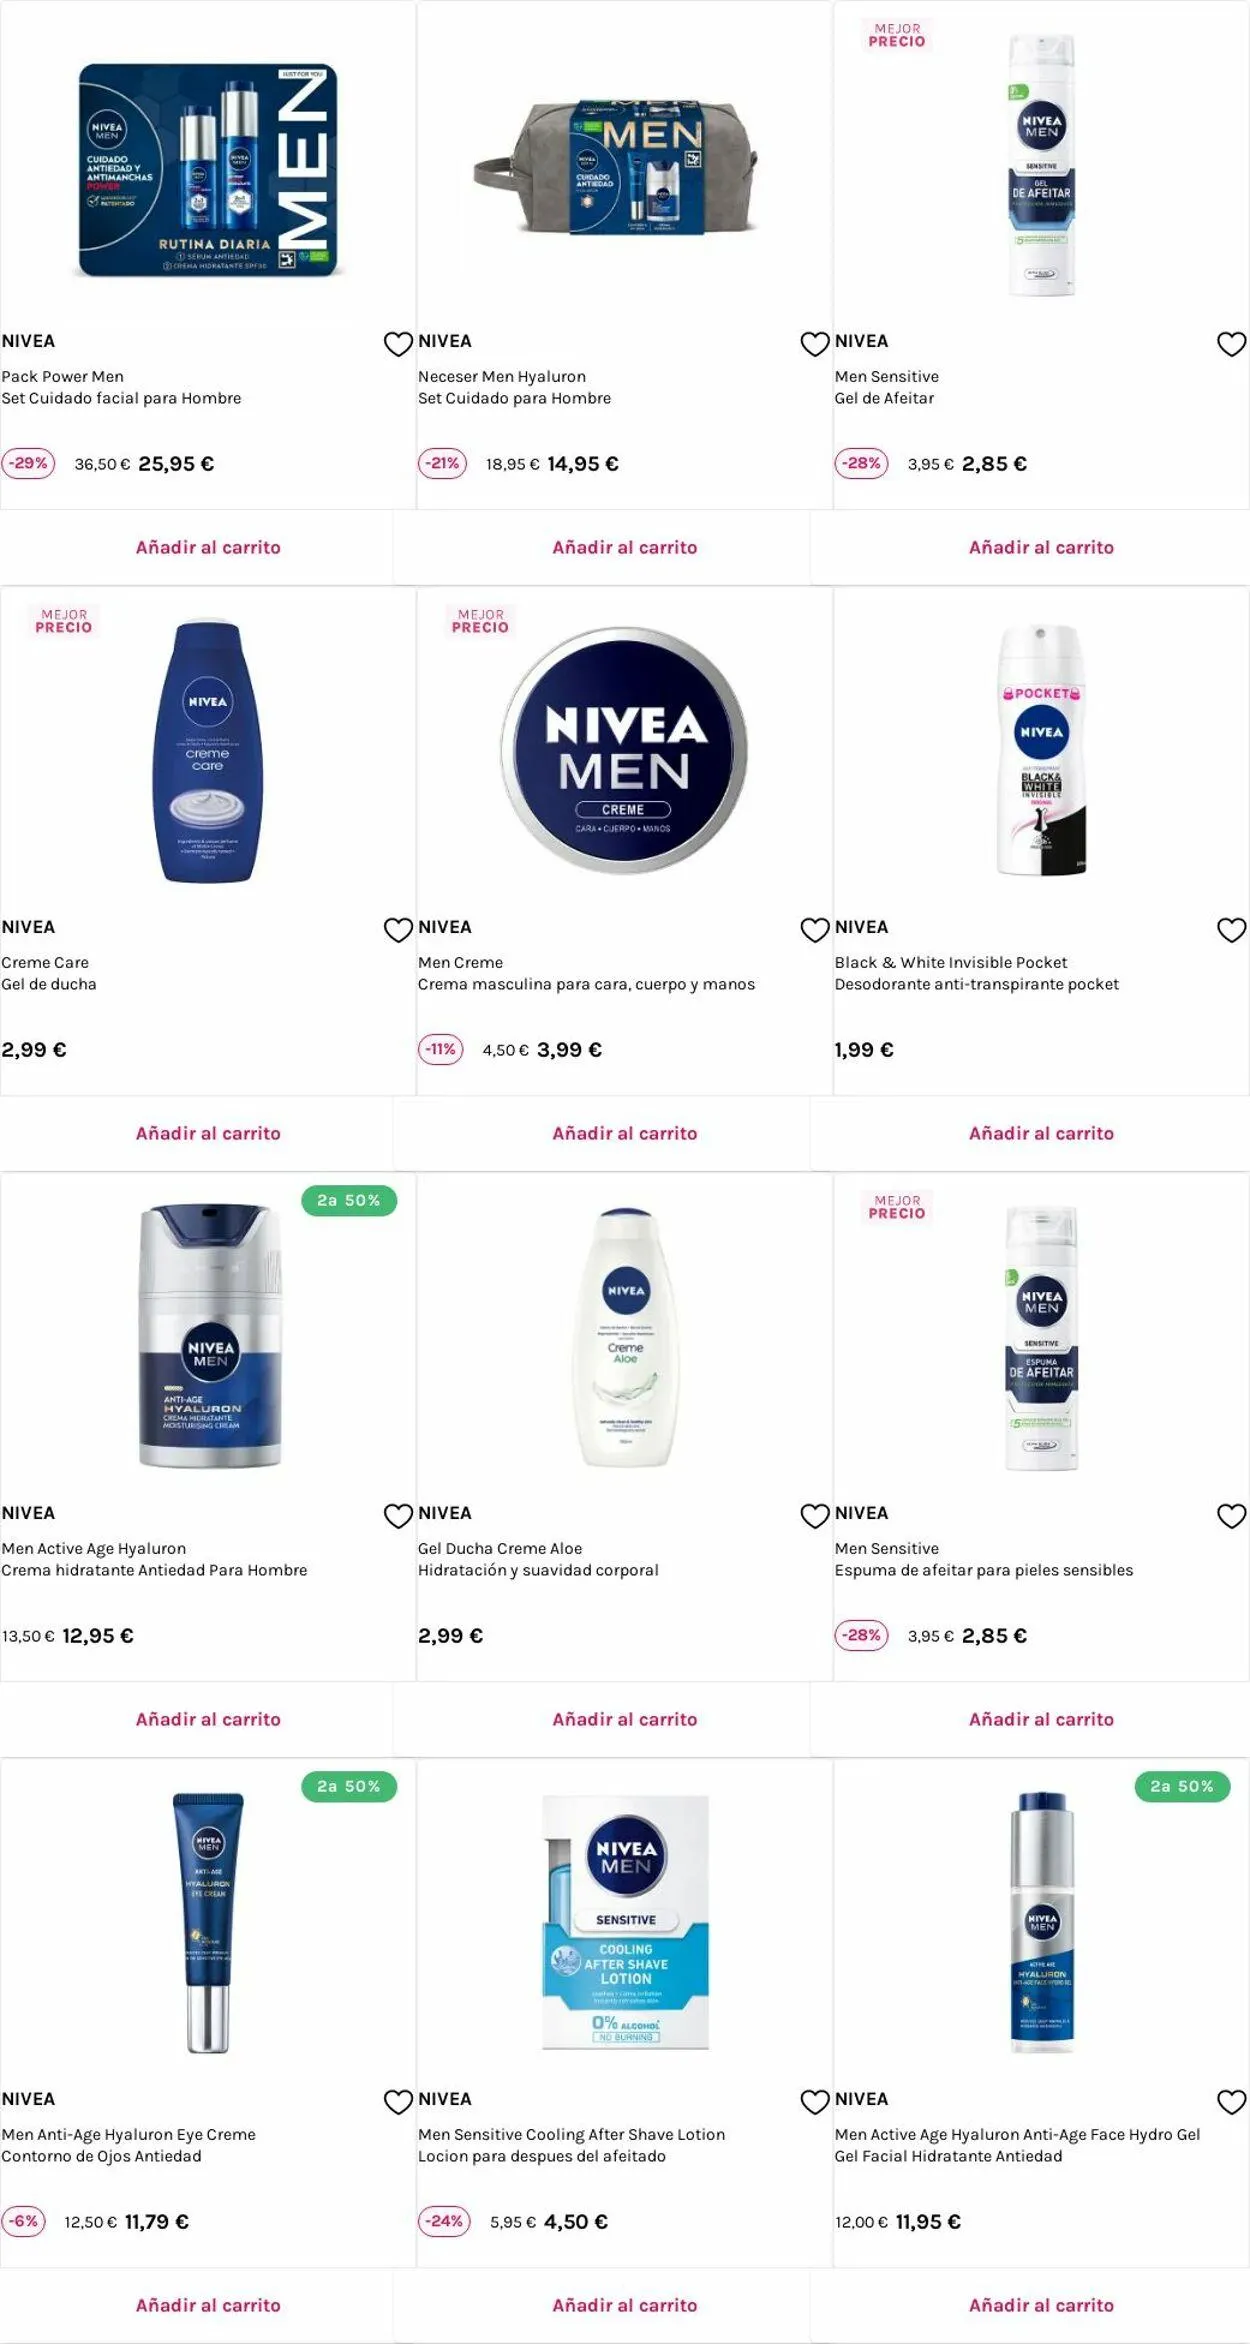Viewport: 1250px width, 2344px height.
Task: Click heart icon for Neceser Men Hyaluron
Action: [815, 344]
